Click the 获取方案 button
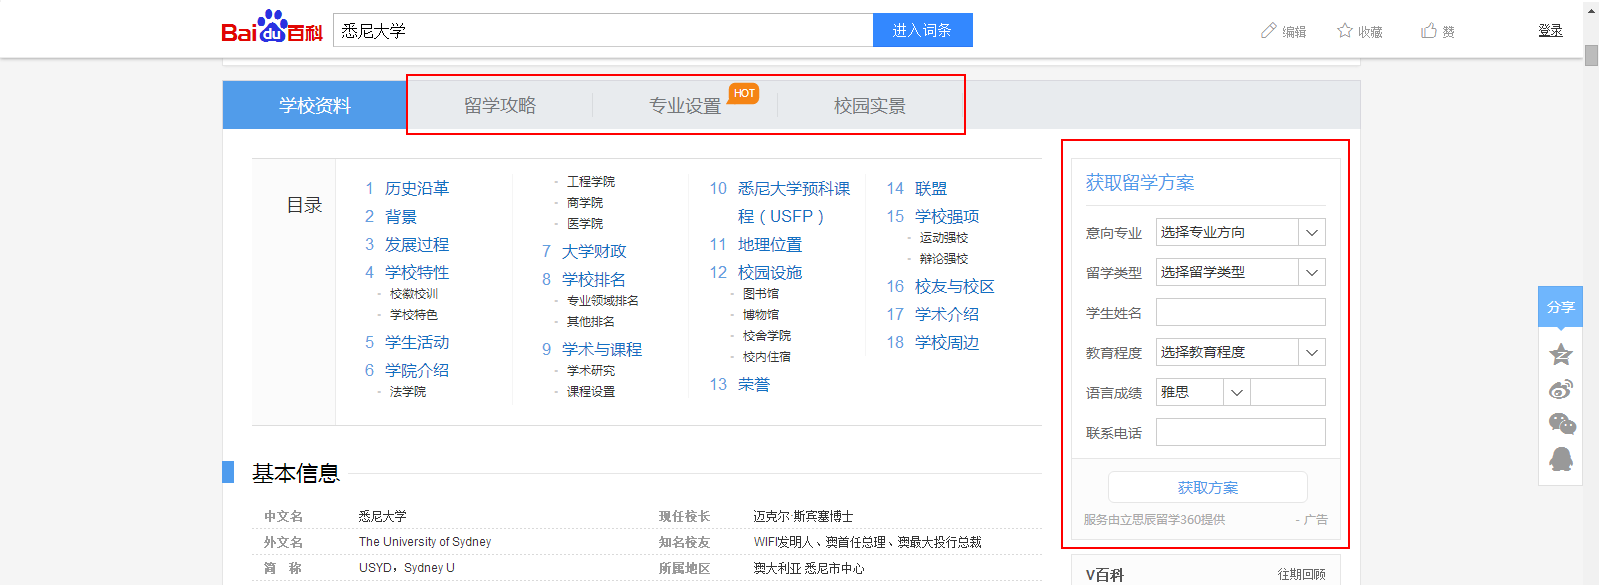This screenshot has width=1599, height=585. (1207, 487)
